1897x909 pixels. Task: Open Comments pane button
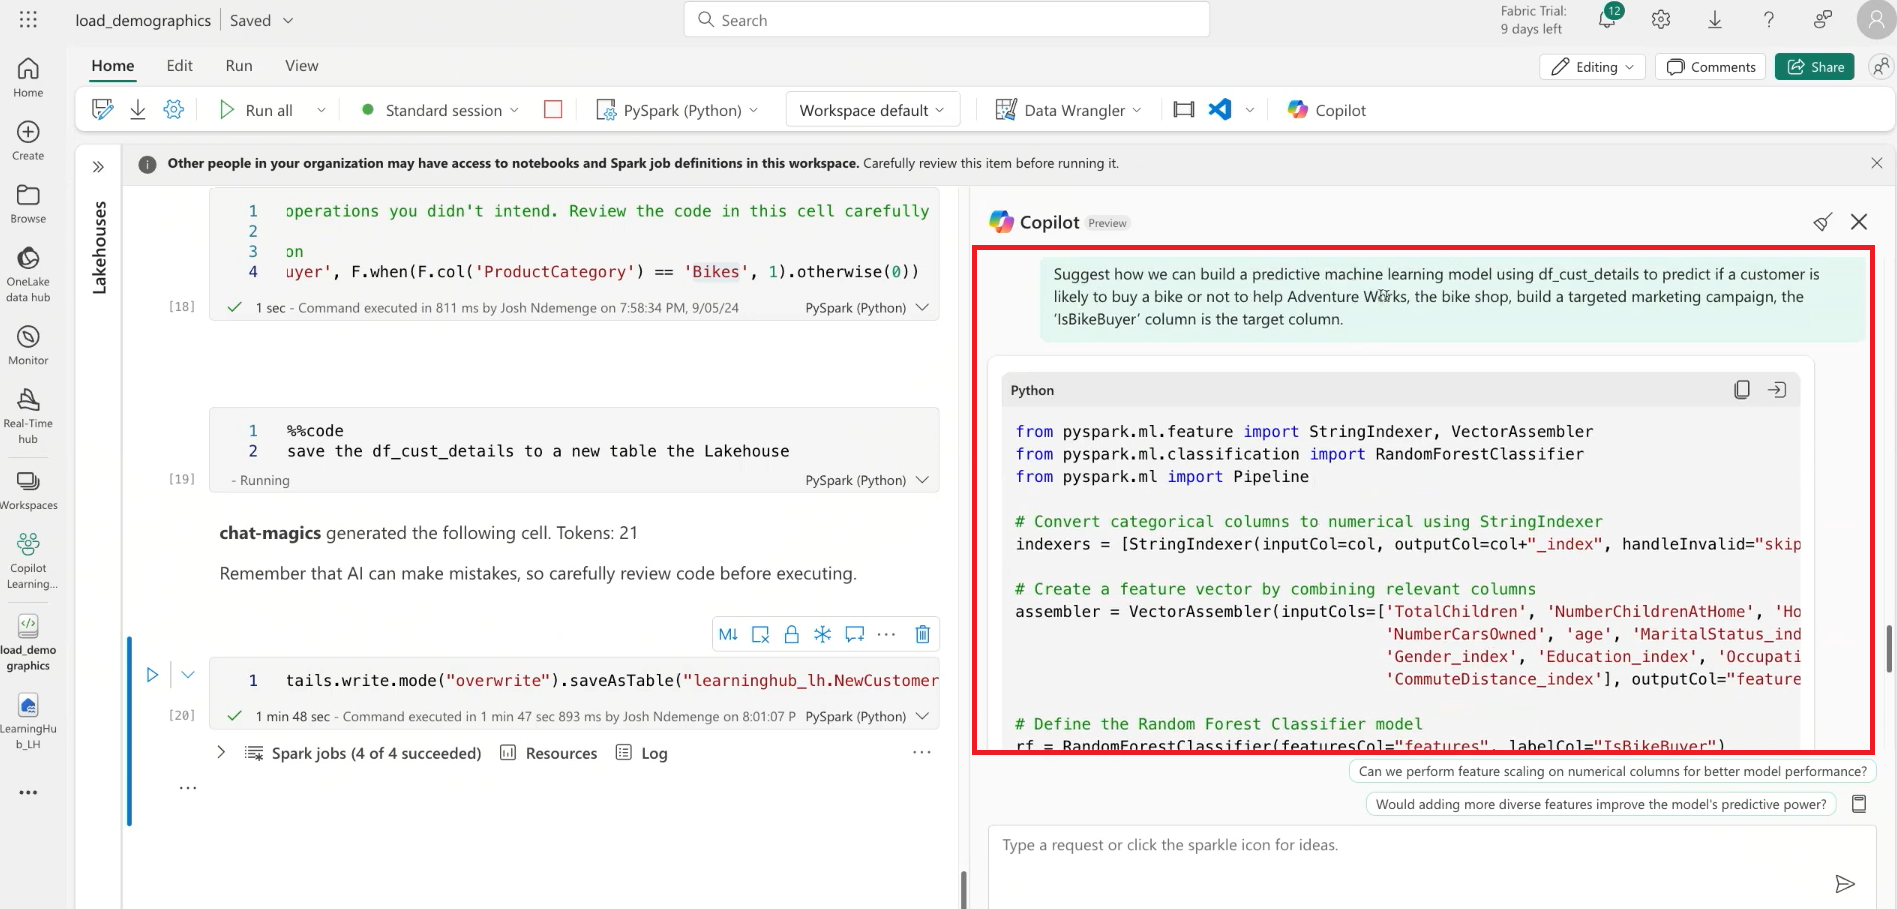(1712, 67)
